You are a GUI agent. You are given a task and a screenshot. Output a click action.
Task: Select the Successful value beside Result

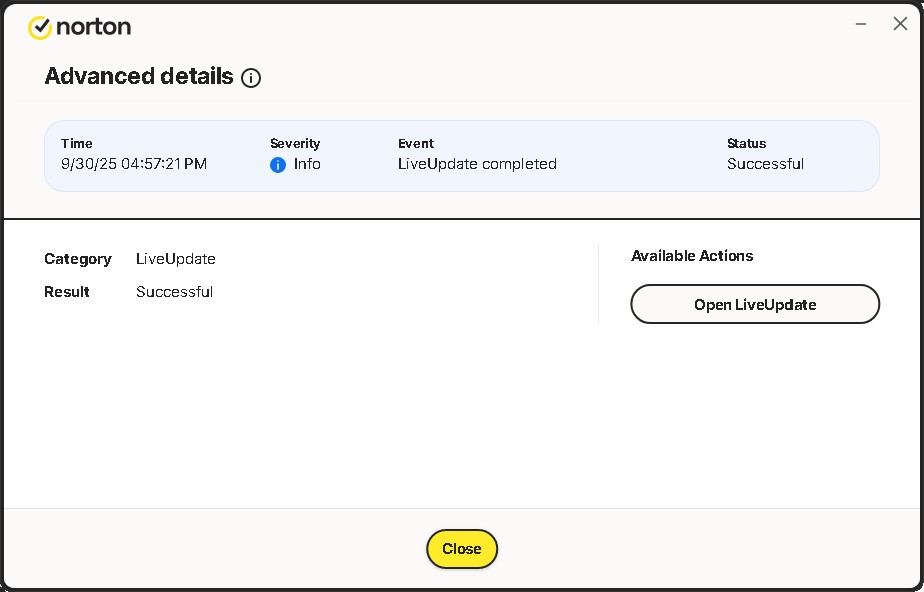point(175,292)
